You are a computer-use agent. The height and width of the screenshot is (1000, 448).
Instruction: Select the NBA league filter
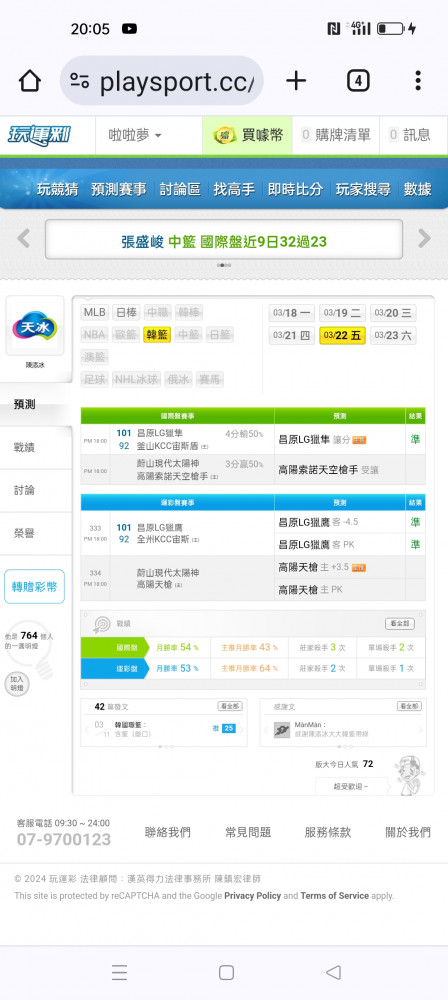point(94,334)
